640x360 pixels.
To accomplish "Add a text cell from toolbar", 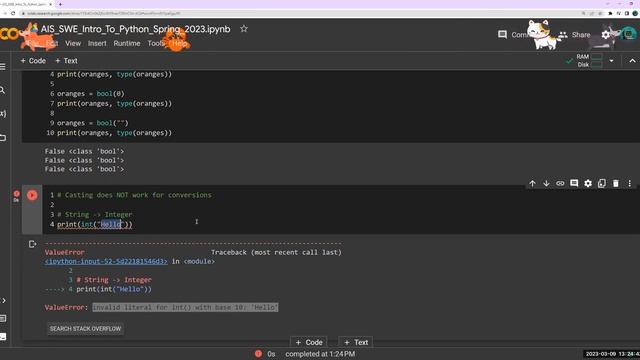I will (x=66, y=61).
